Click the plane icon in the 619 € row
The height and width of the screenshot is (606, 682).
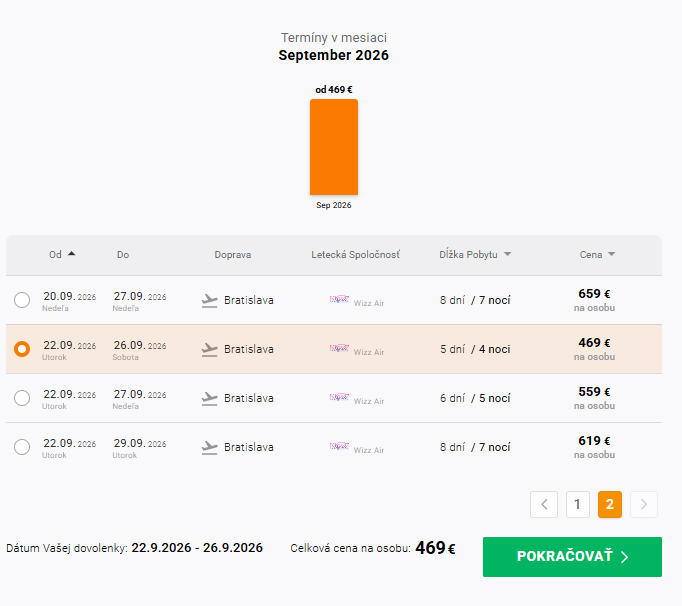[209, 448]
